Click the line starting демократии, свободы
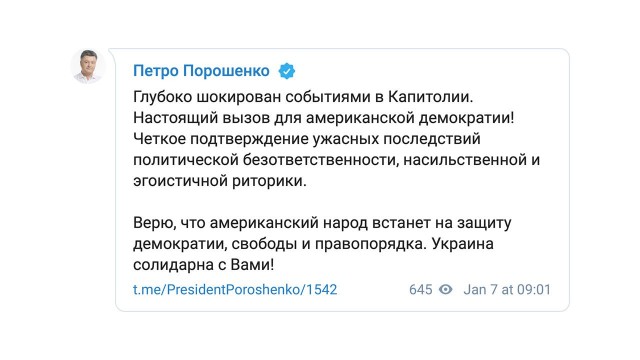Image resolution: width=640 pixels, height=360 pixels. click(x=313, y=244)
